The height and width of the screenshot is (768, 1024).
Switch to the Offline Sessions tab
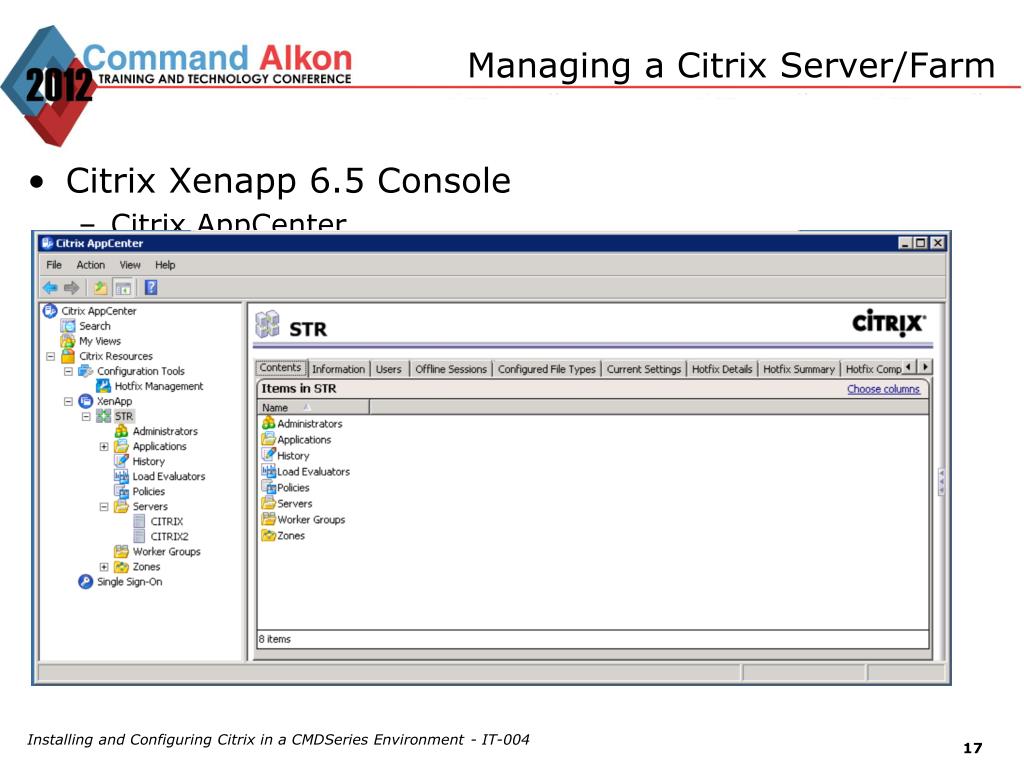tap(451, 369)
